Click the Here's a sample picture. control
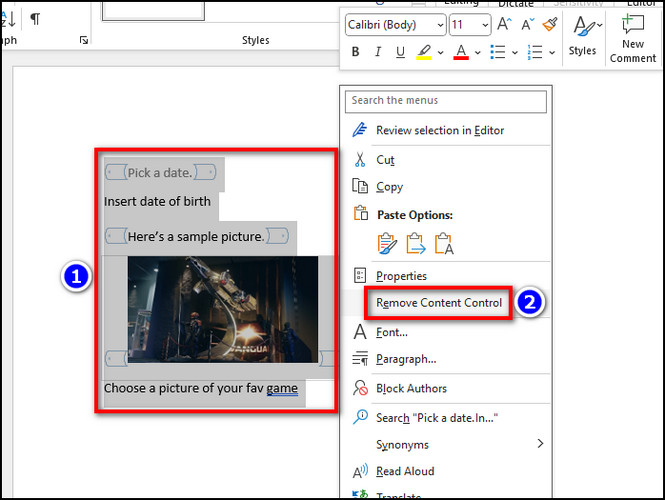The height and width of the screenshot is (500, 665). [x=196, y=236]
